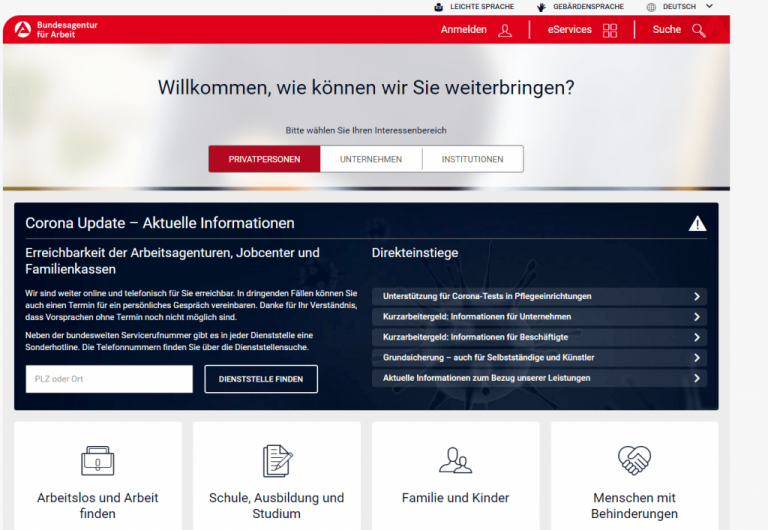Open chevron for Kurzarbeitergeld Unternehmen row
This screenshot has width=768, height=530.
click(x=697, y=317)
